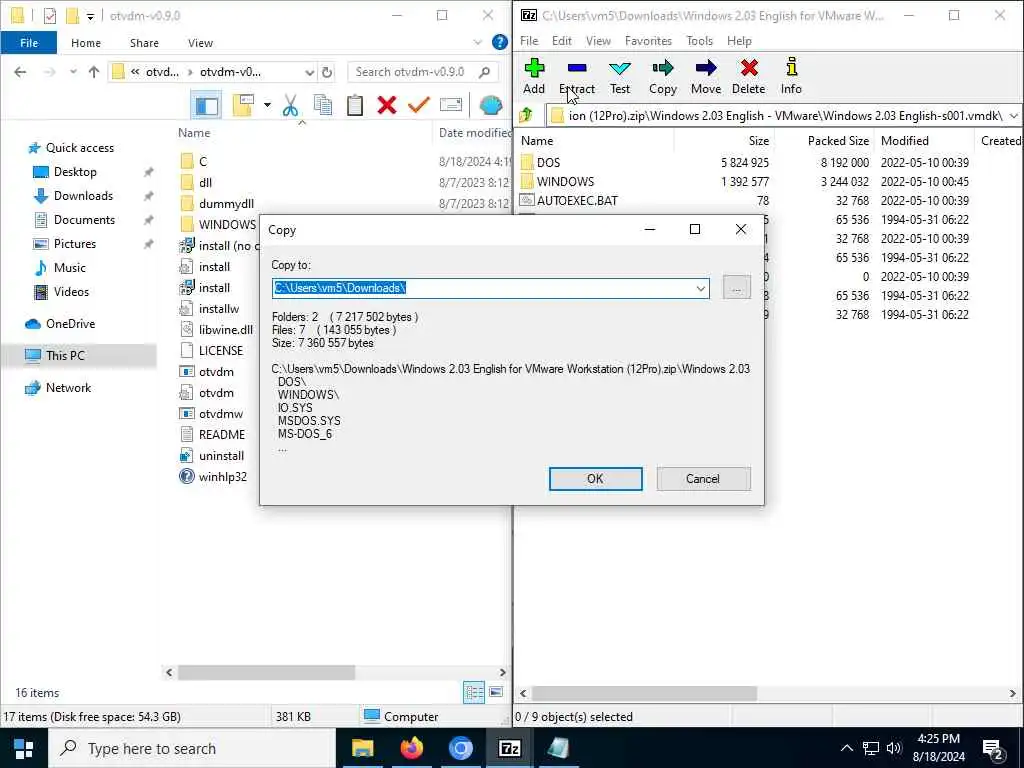
Task: Click the Rename icon in Explorer toolbar
Action: 451,105
